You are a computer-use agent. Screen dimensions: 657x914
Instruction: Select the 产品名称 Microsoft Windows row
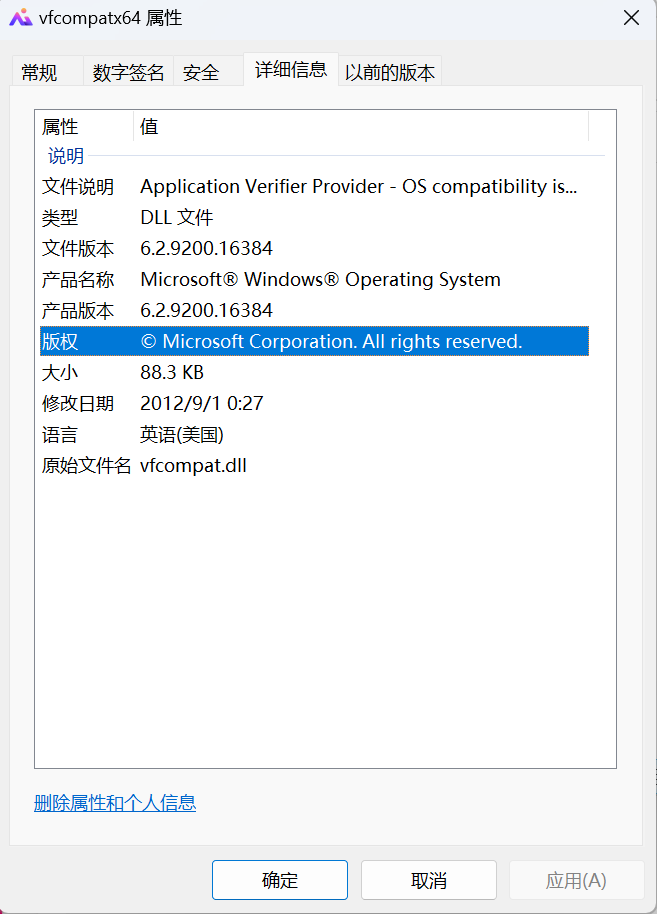pos(300,279)
